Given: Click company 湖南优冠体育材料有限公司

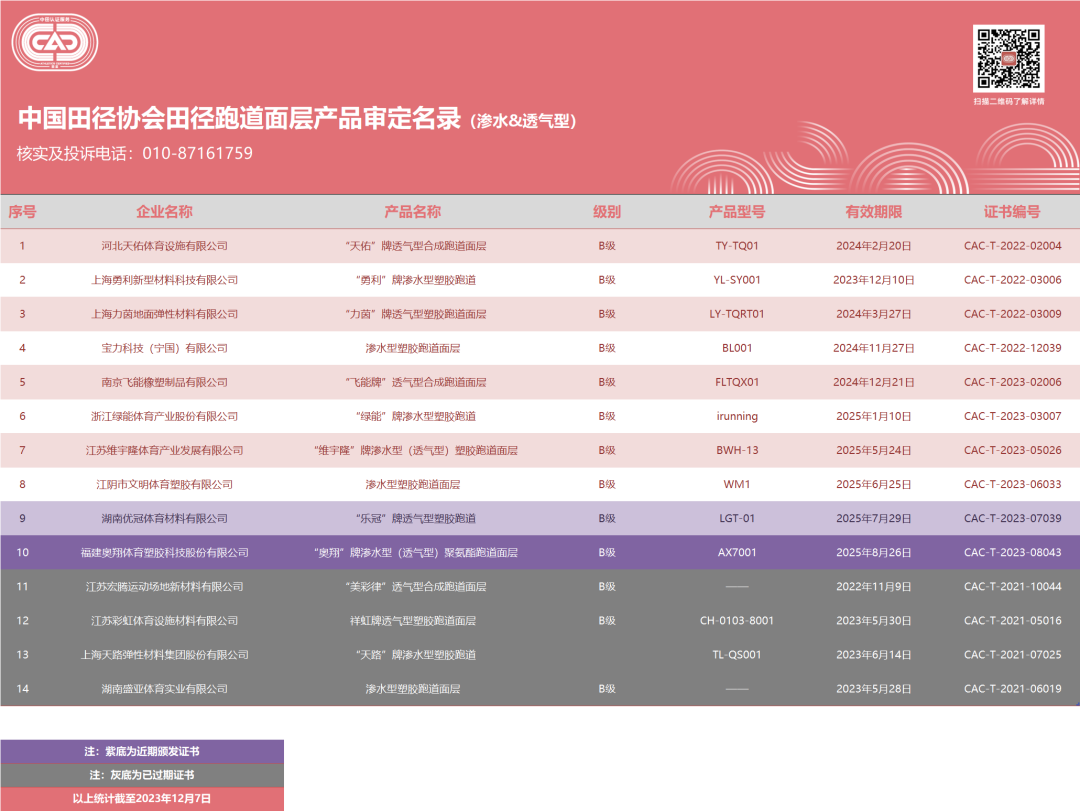Looking at the screenshot, I should pyautogui.click(x=164, y=519).
